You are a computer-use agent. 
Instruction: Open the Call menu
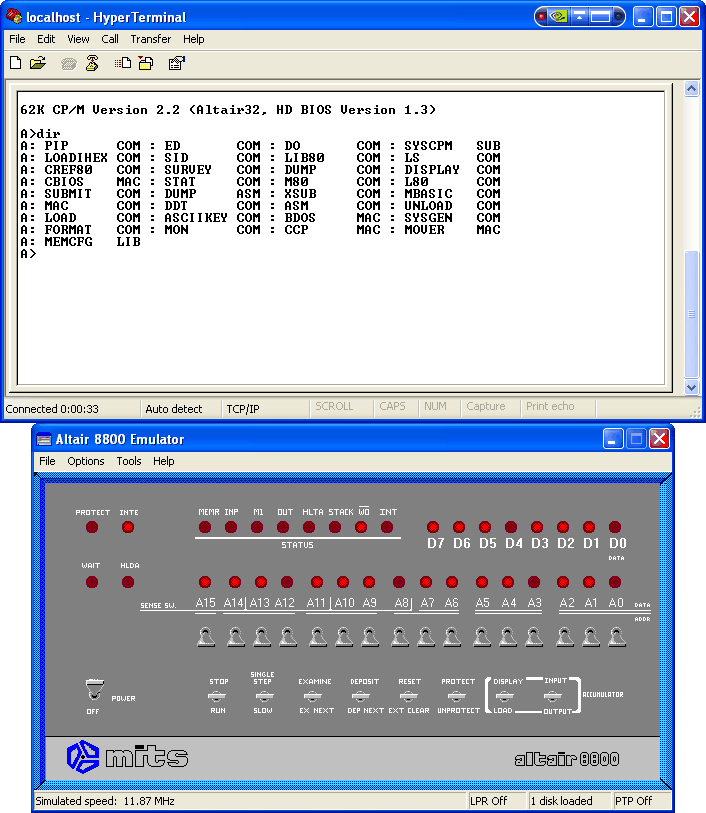[x=109, y=39]
